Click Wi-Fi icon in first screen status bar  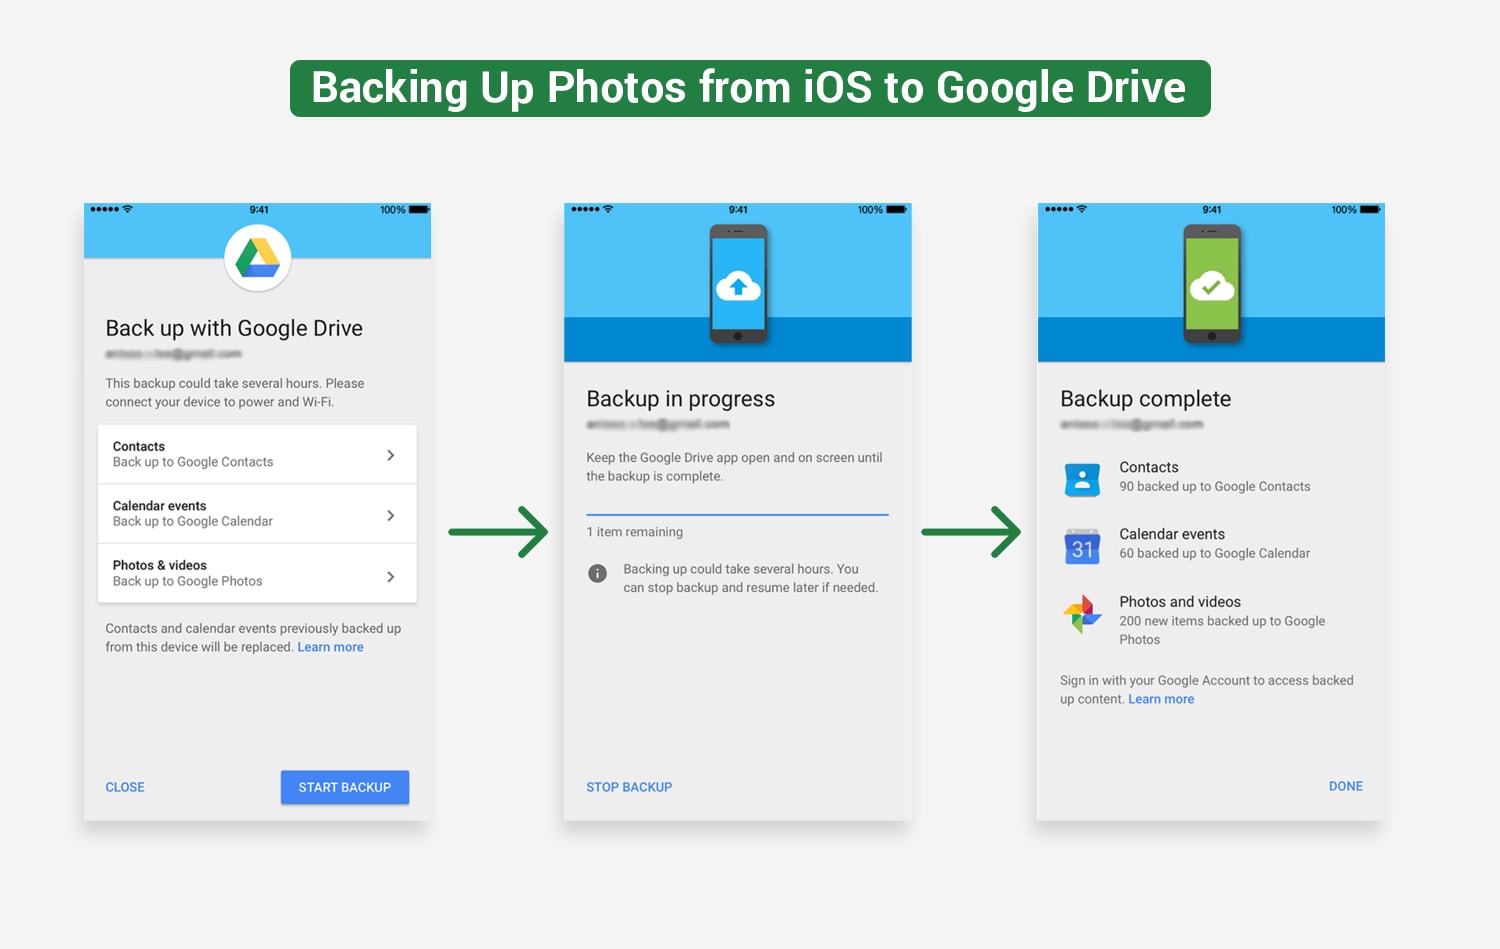point(127,209)
